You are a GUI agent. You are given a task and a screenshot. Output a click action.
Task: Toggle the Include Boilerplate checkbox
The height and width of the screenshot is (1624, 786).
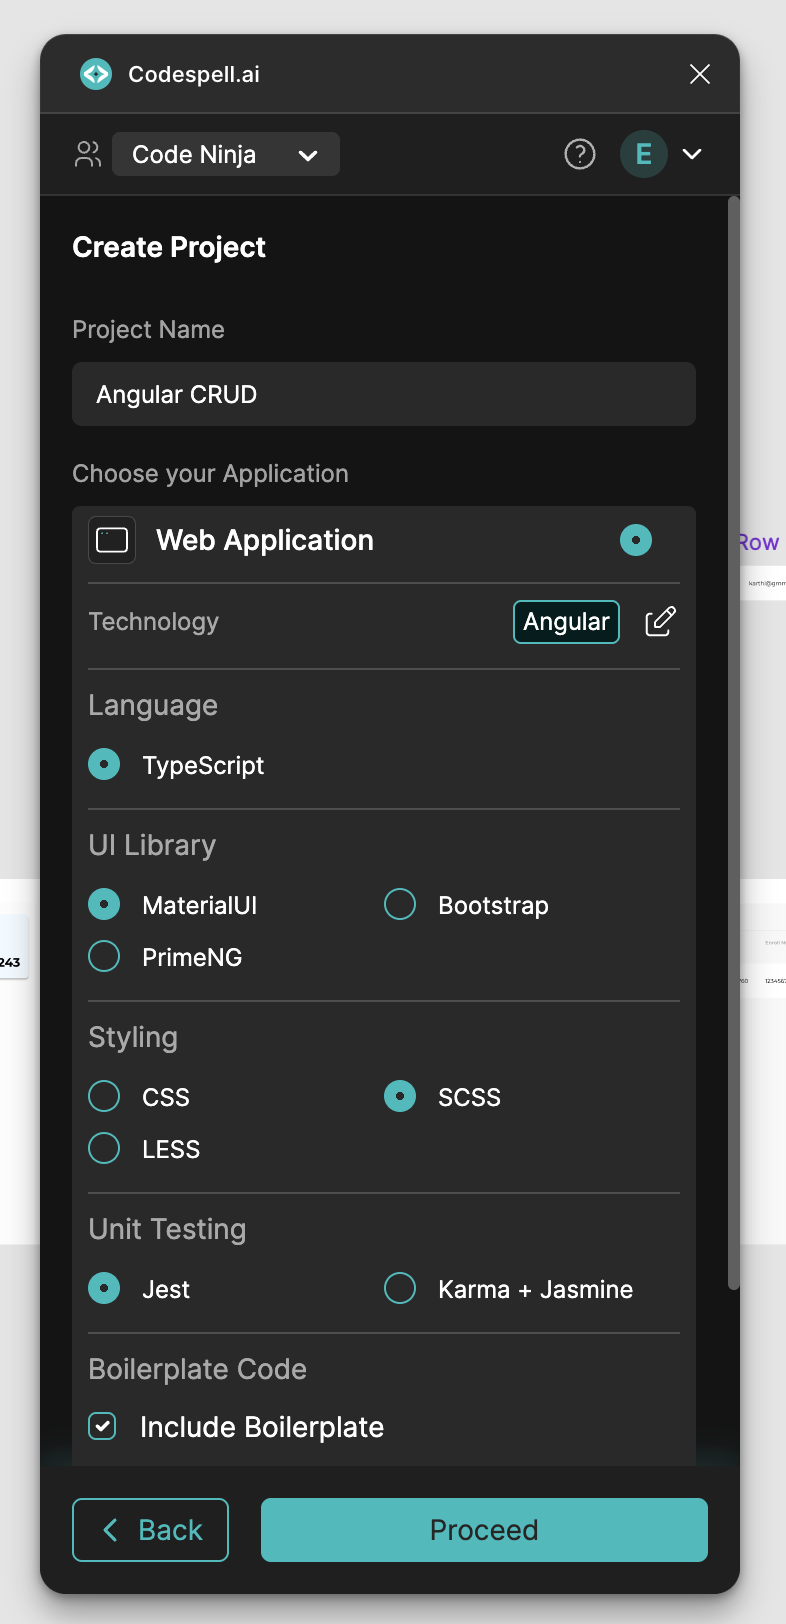[x=102, y=1426]
